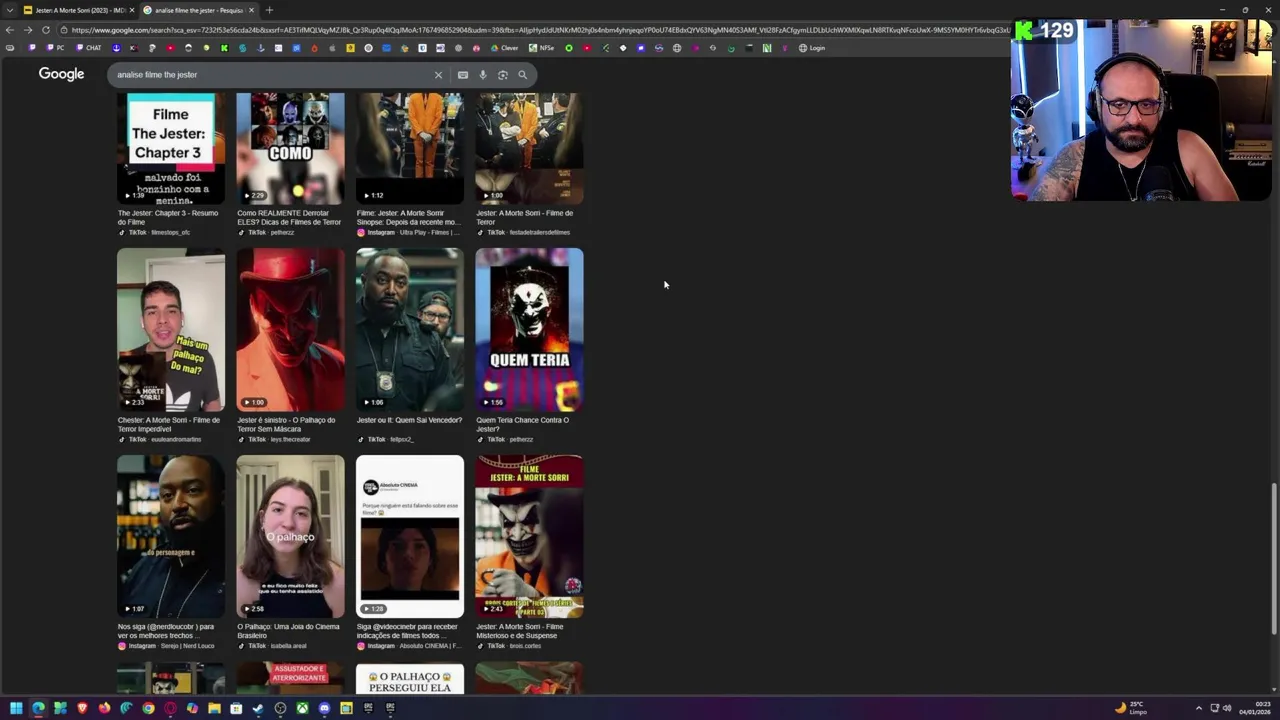Open the ASSUSTADOR E ATERRORIZANTE video

[290, 679]
